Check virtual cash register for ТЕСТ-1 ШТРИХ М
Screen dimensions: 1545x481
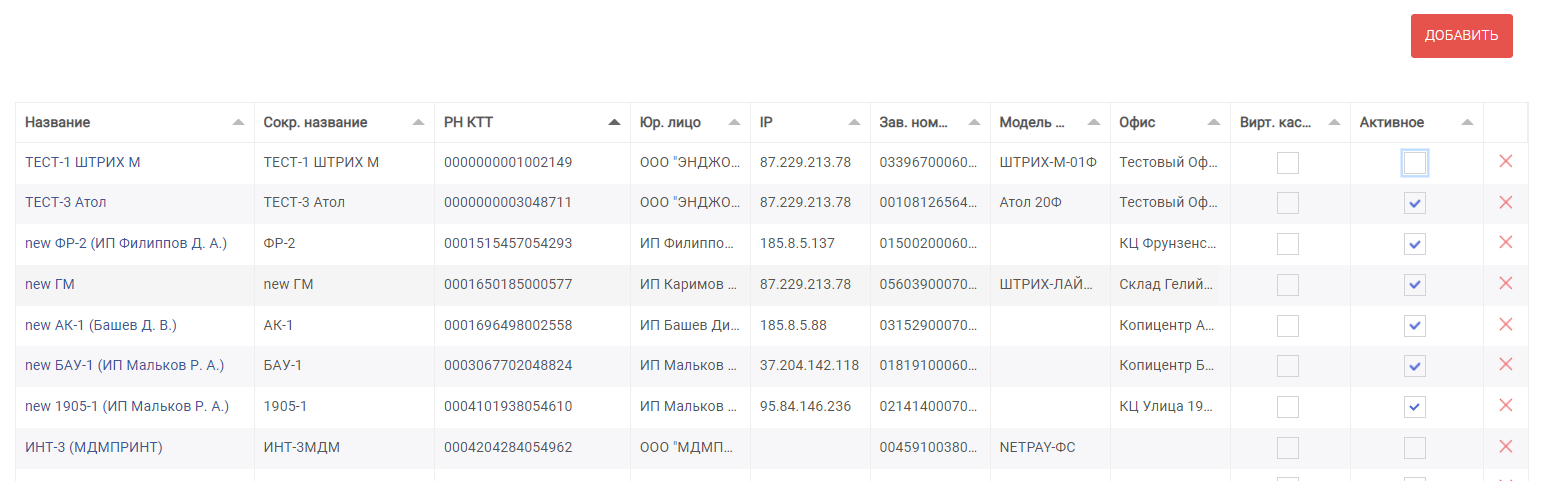tap(1288, 163)
